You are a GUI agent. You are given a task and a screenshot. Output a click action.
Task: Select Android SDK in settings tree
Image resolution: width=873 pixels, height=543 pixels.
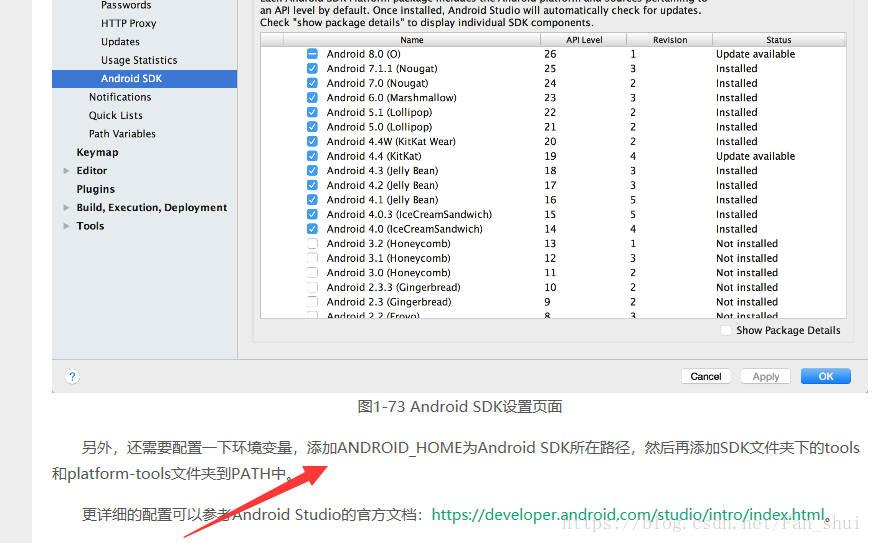click(x=144, y=79)
